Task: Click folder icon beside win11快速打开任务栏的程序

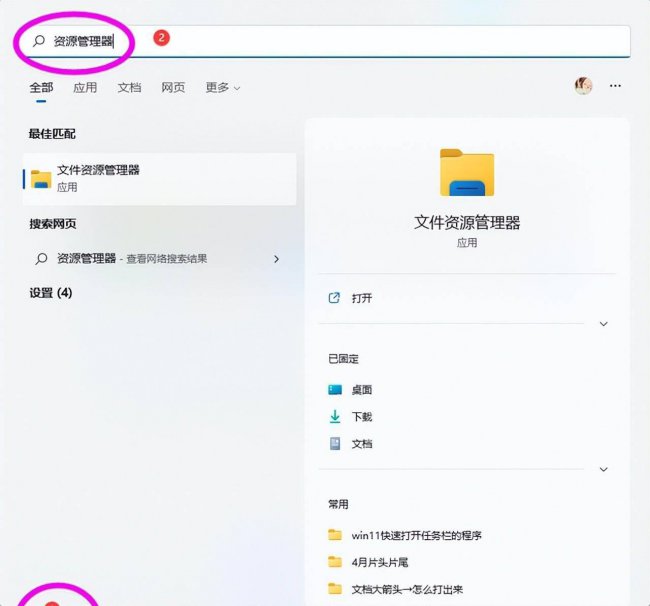Action: [335, 535]
